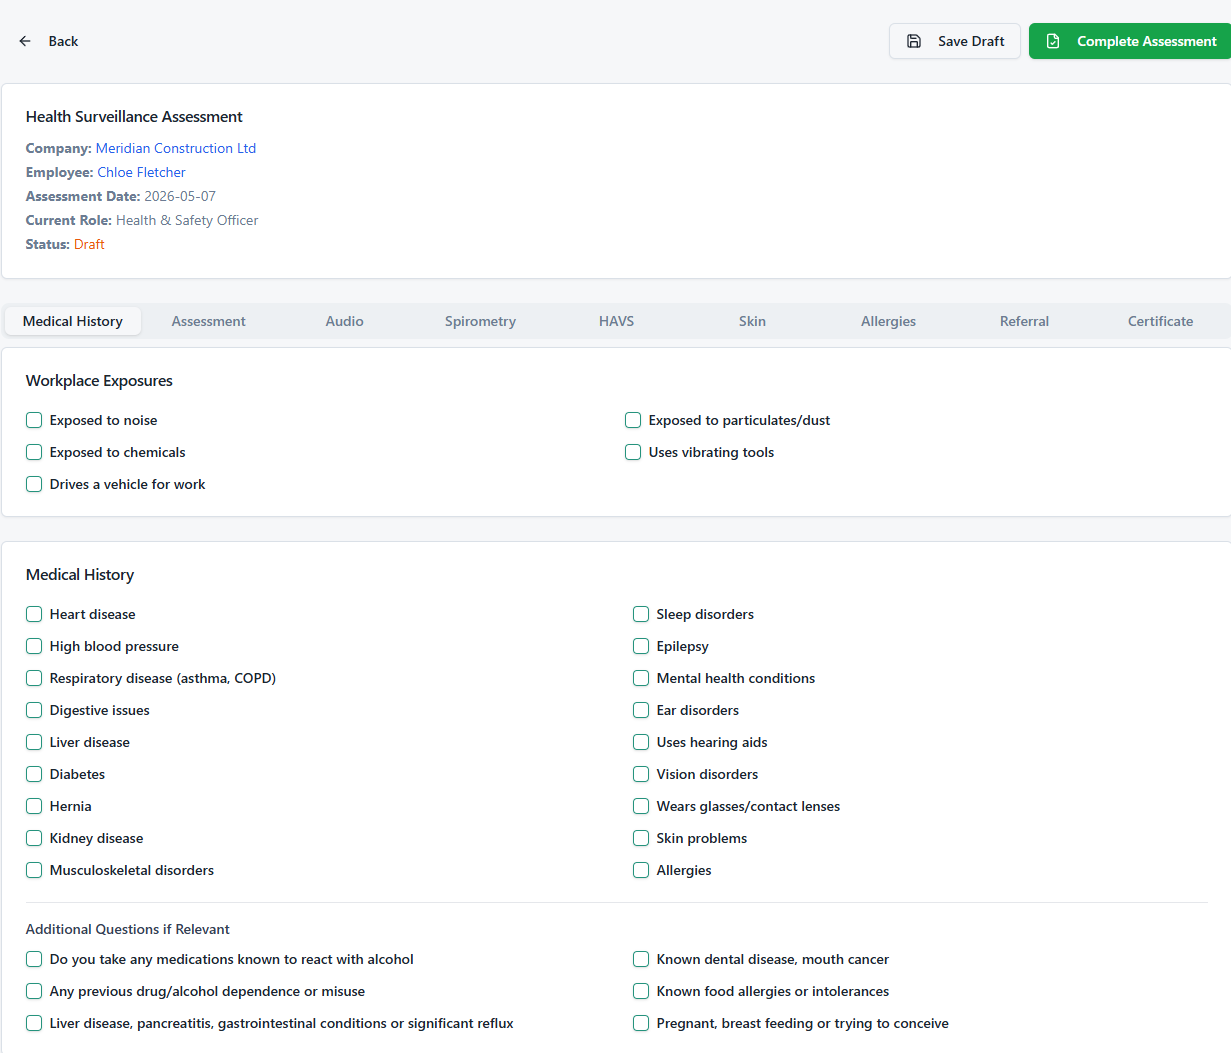Check Respiratory disease (asthma, COPD)

pyautogui.click(x=34, y=678)
